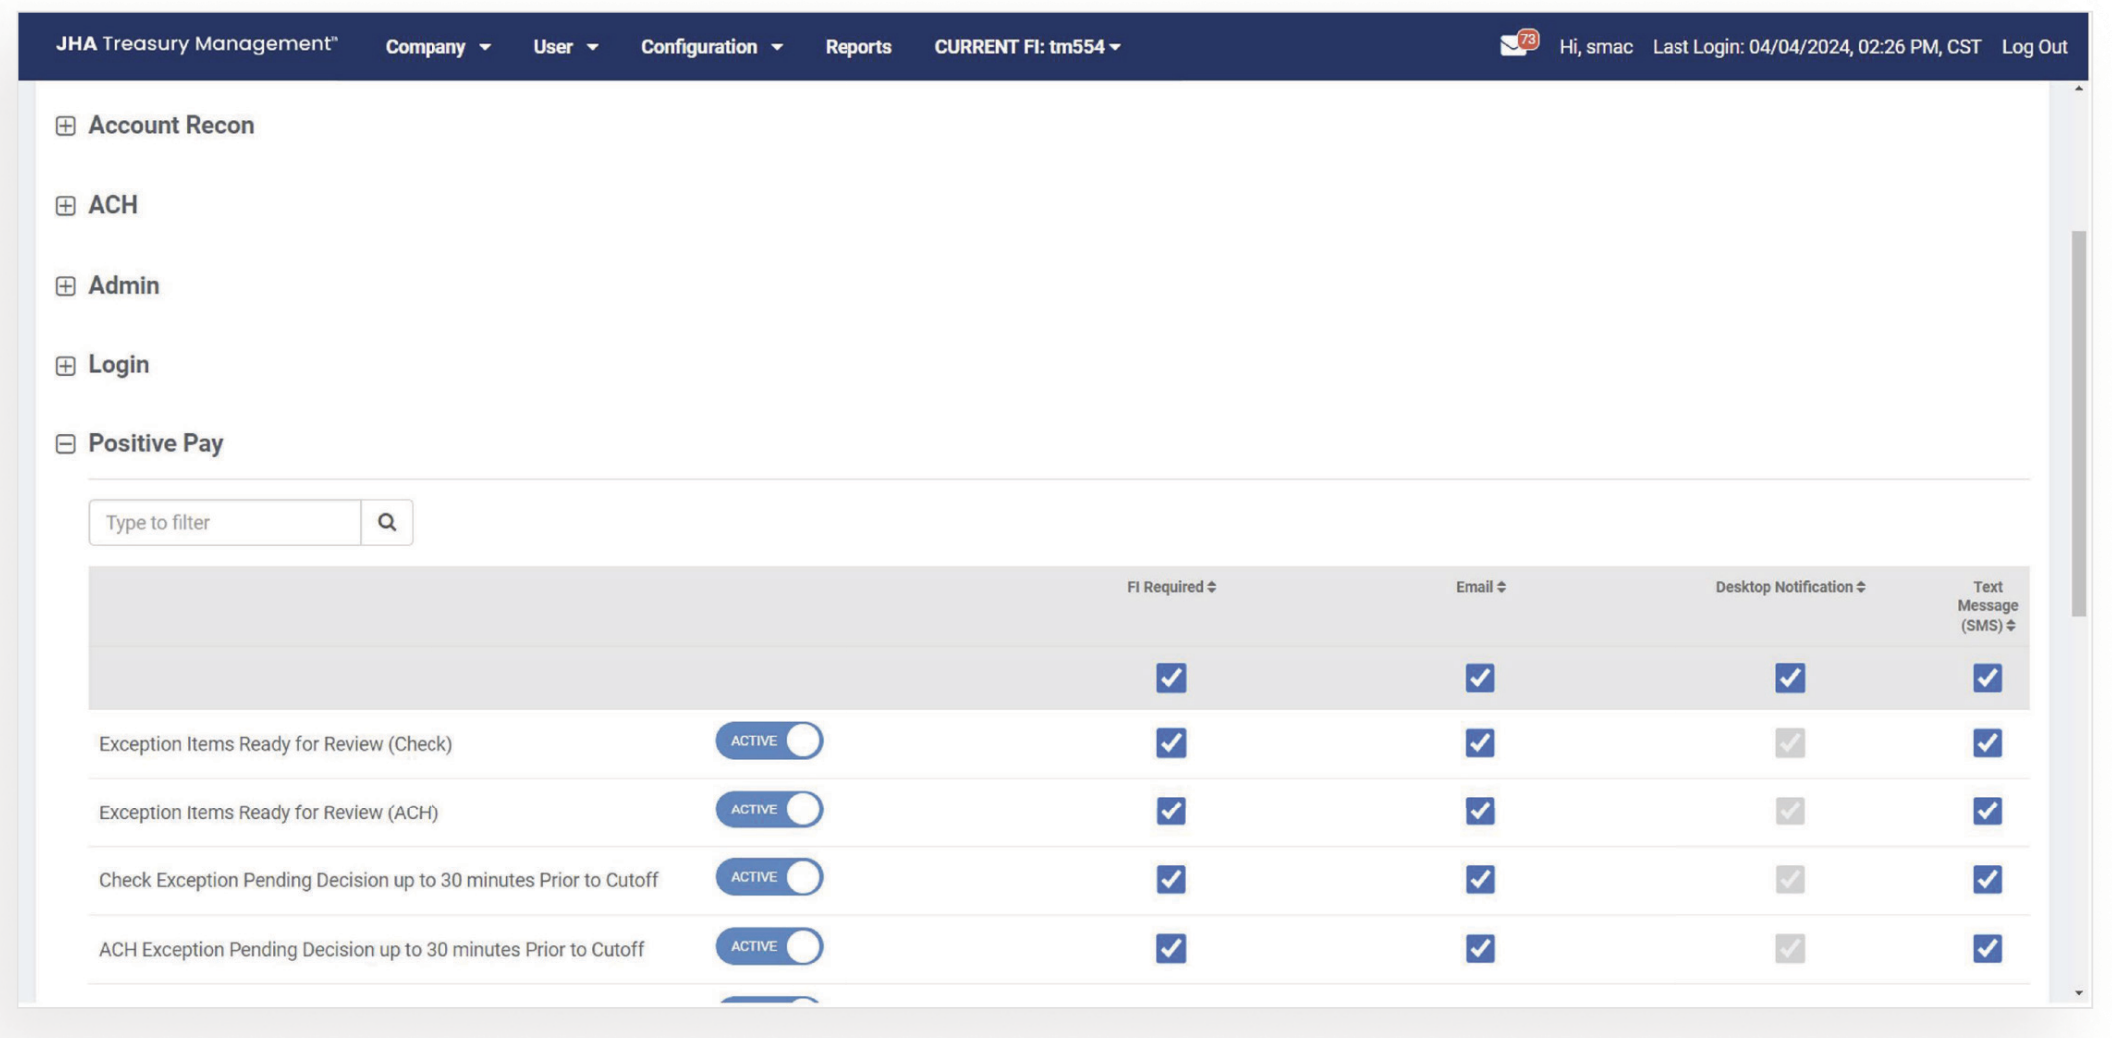Uncheck SMS for ACH Exception Pending Decision

[x=1987, y=948]
